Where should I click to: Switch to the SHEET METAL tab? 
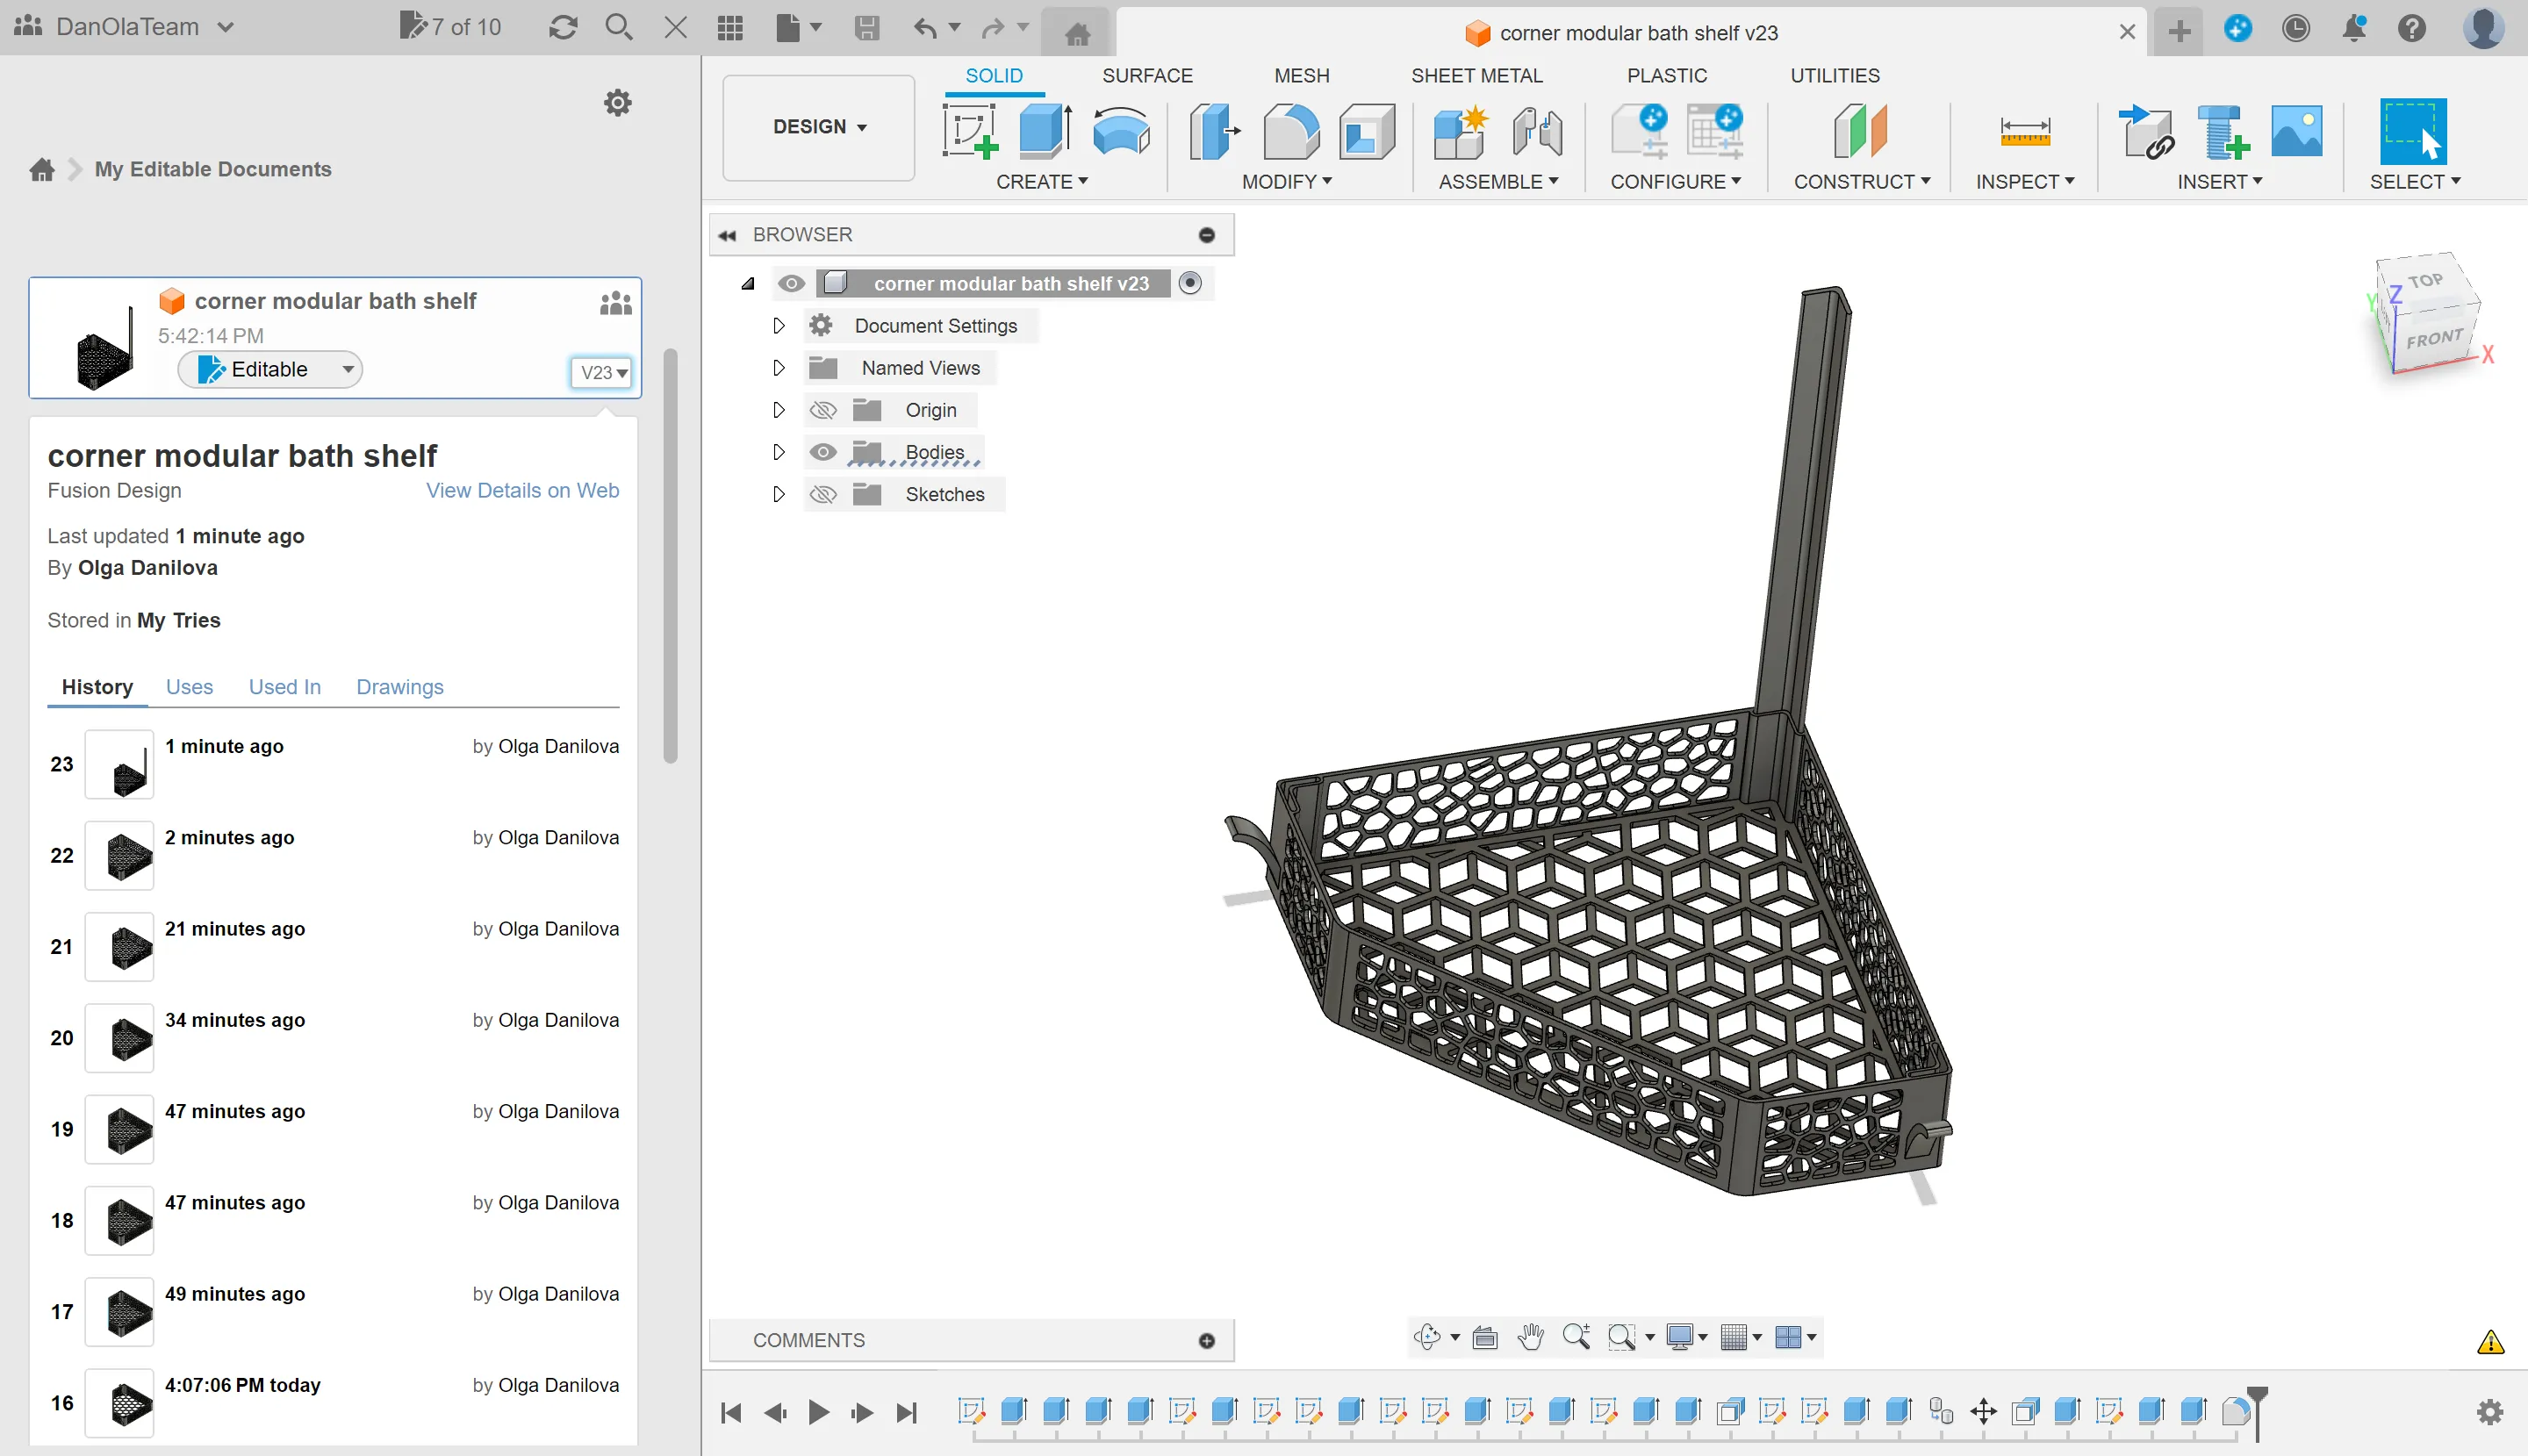pyautogui.click(x=1476, y=76)
